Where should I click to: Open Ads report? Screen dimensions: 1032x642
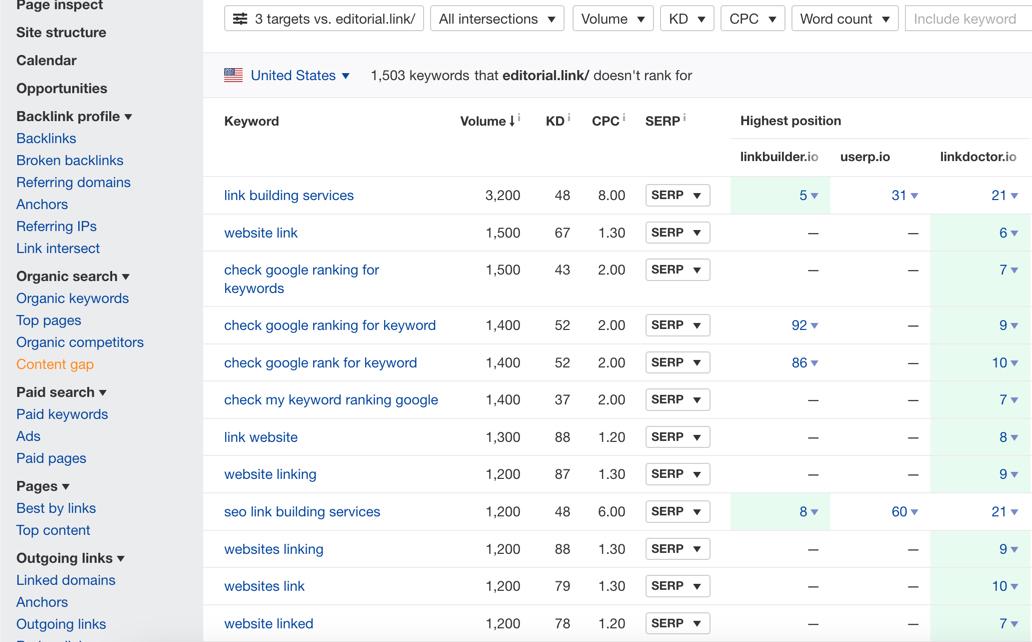point(28,437)
